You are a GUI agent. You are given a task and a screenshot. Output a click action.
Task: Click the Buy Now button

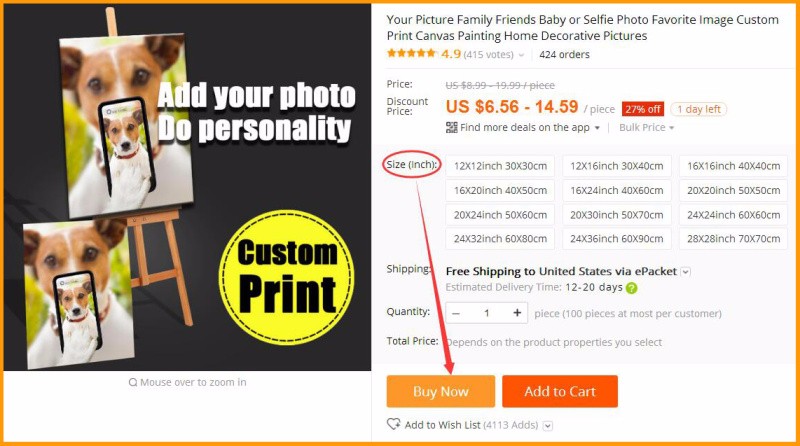(441, 391)
